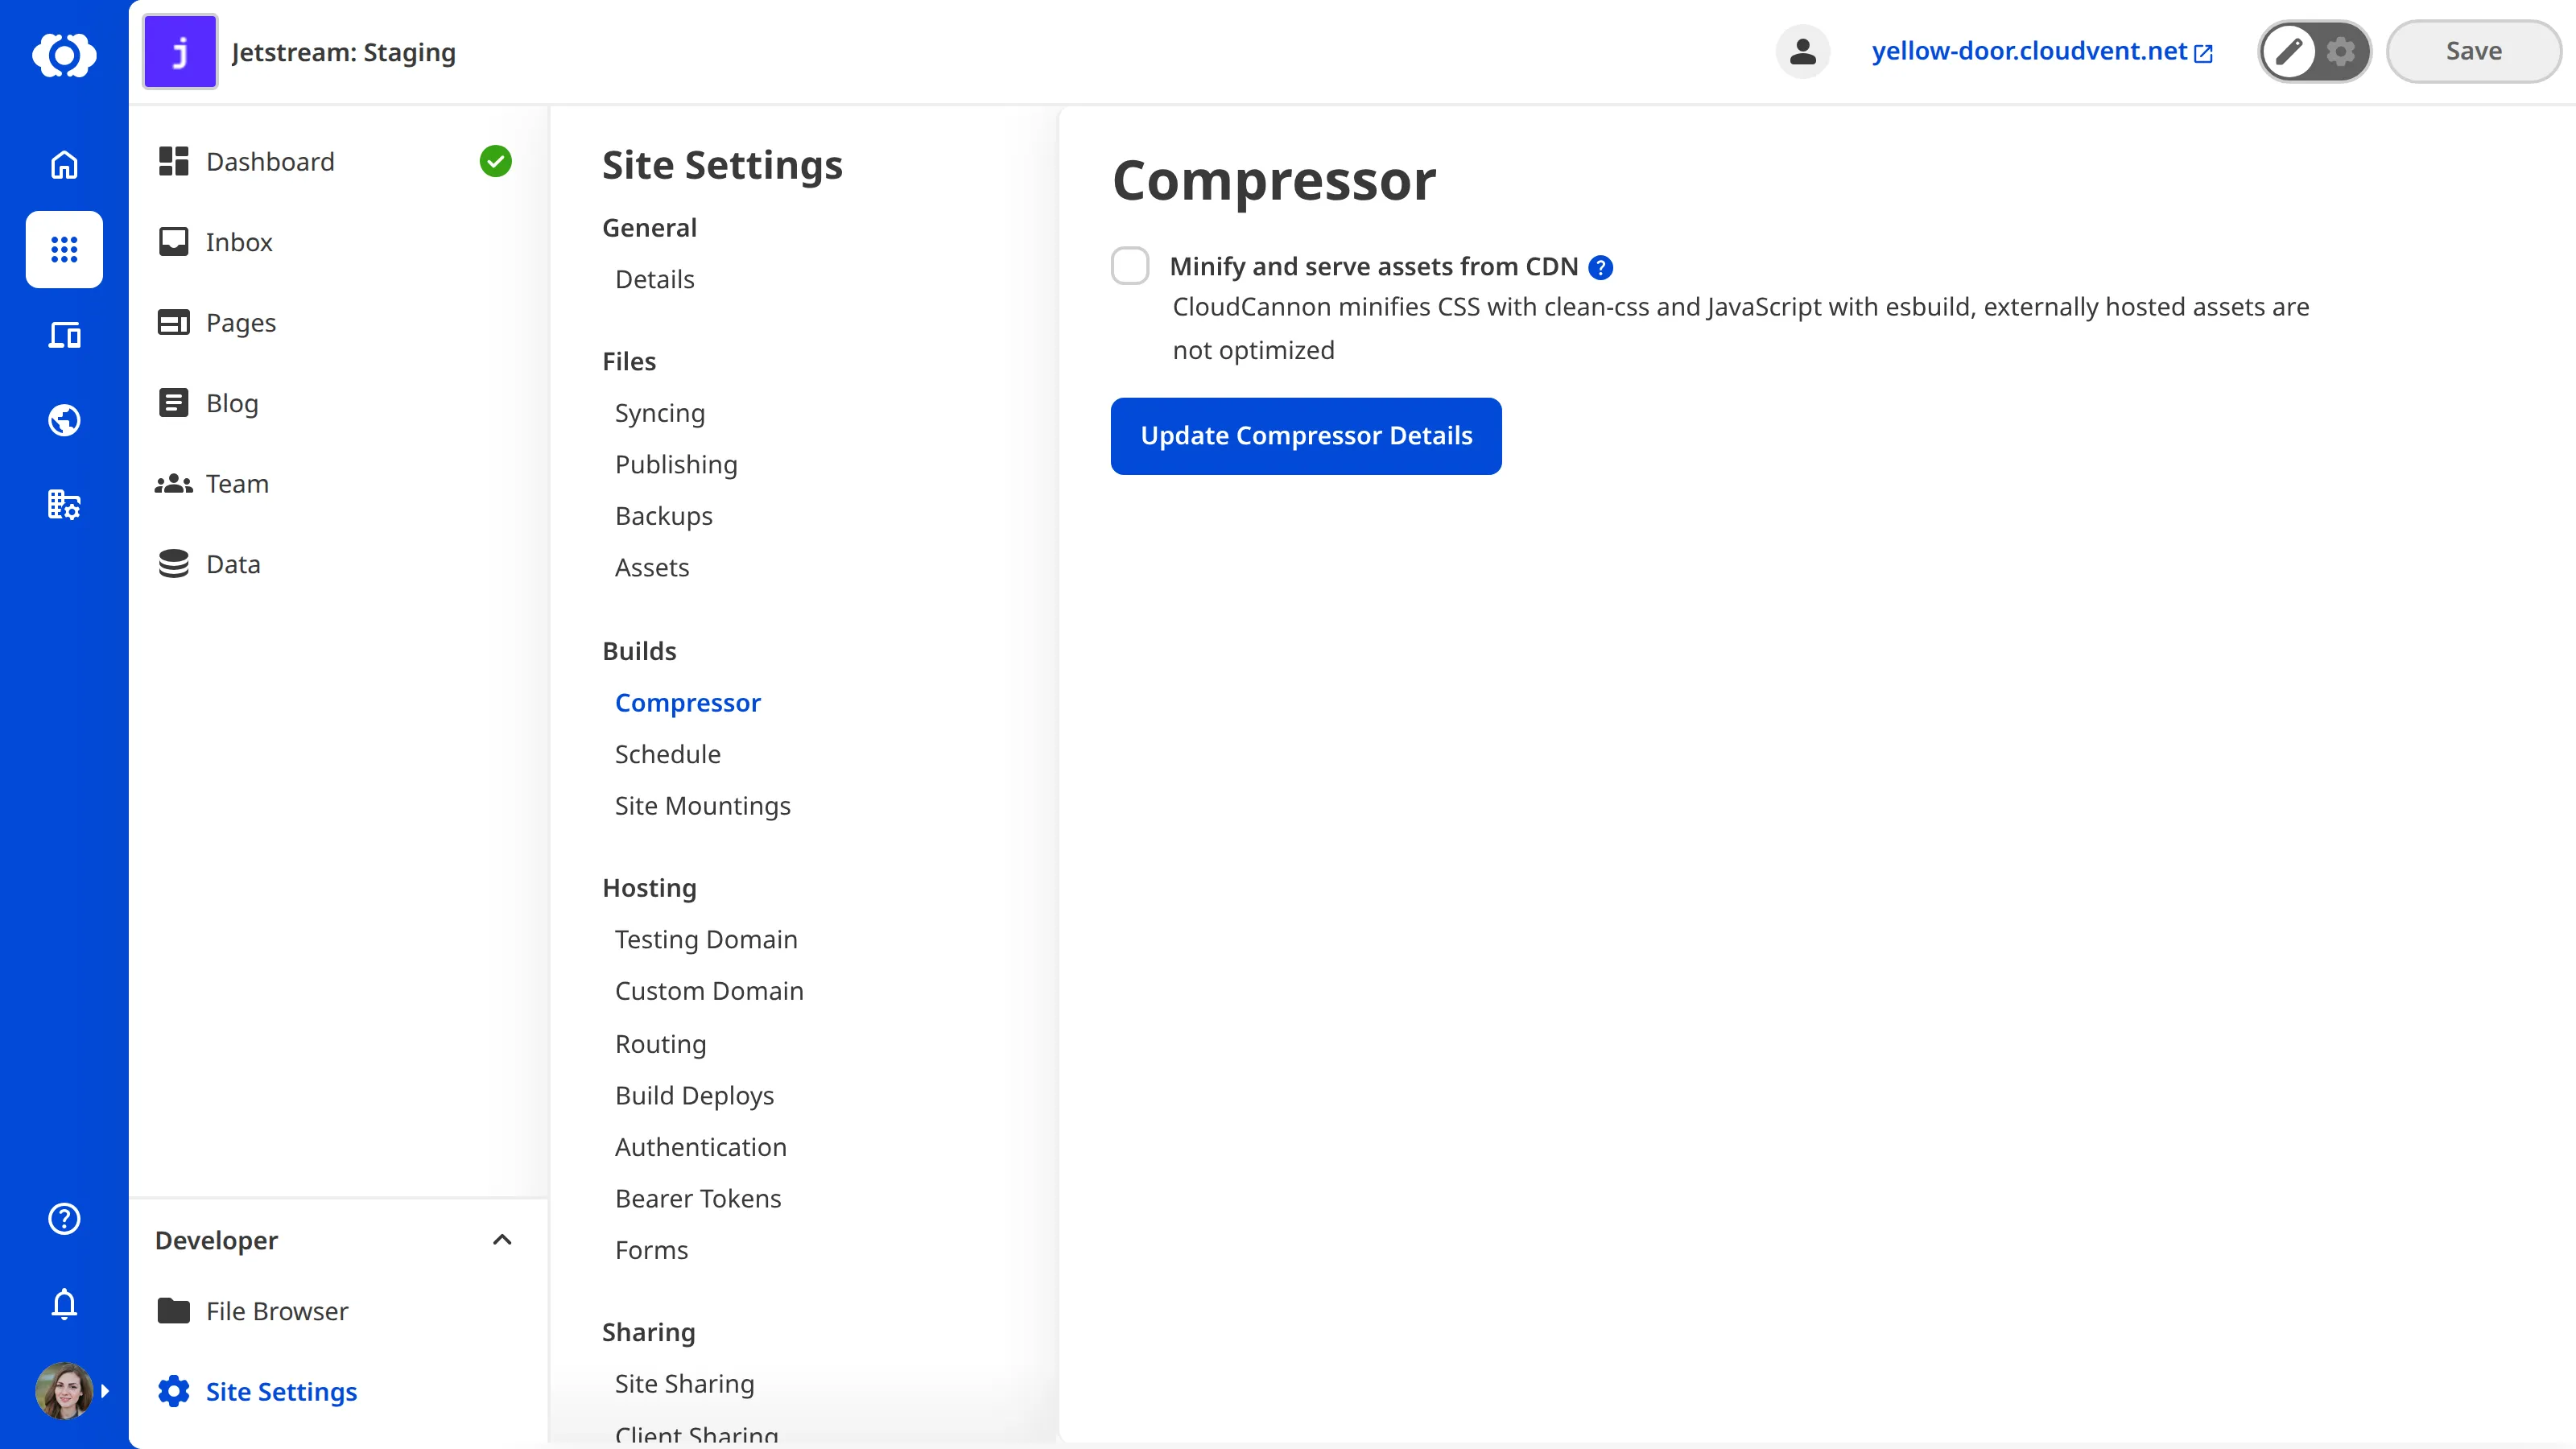
Task: Switch to the gear settings mode
Action: [2340, 51]
